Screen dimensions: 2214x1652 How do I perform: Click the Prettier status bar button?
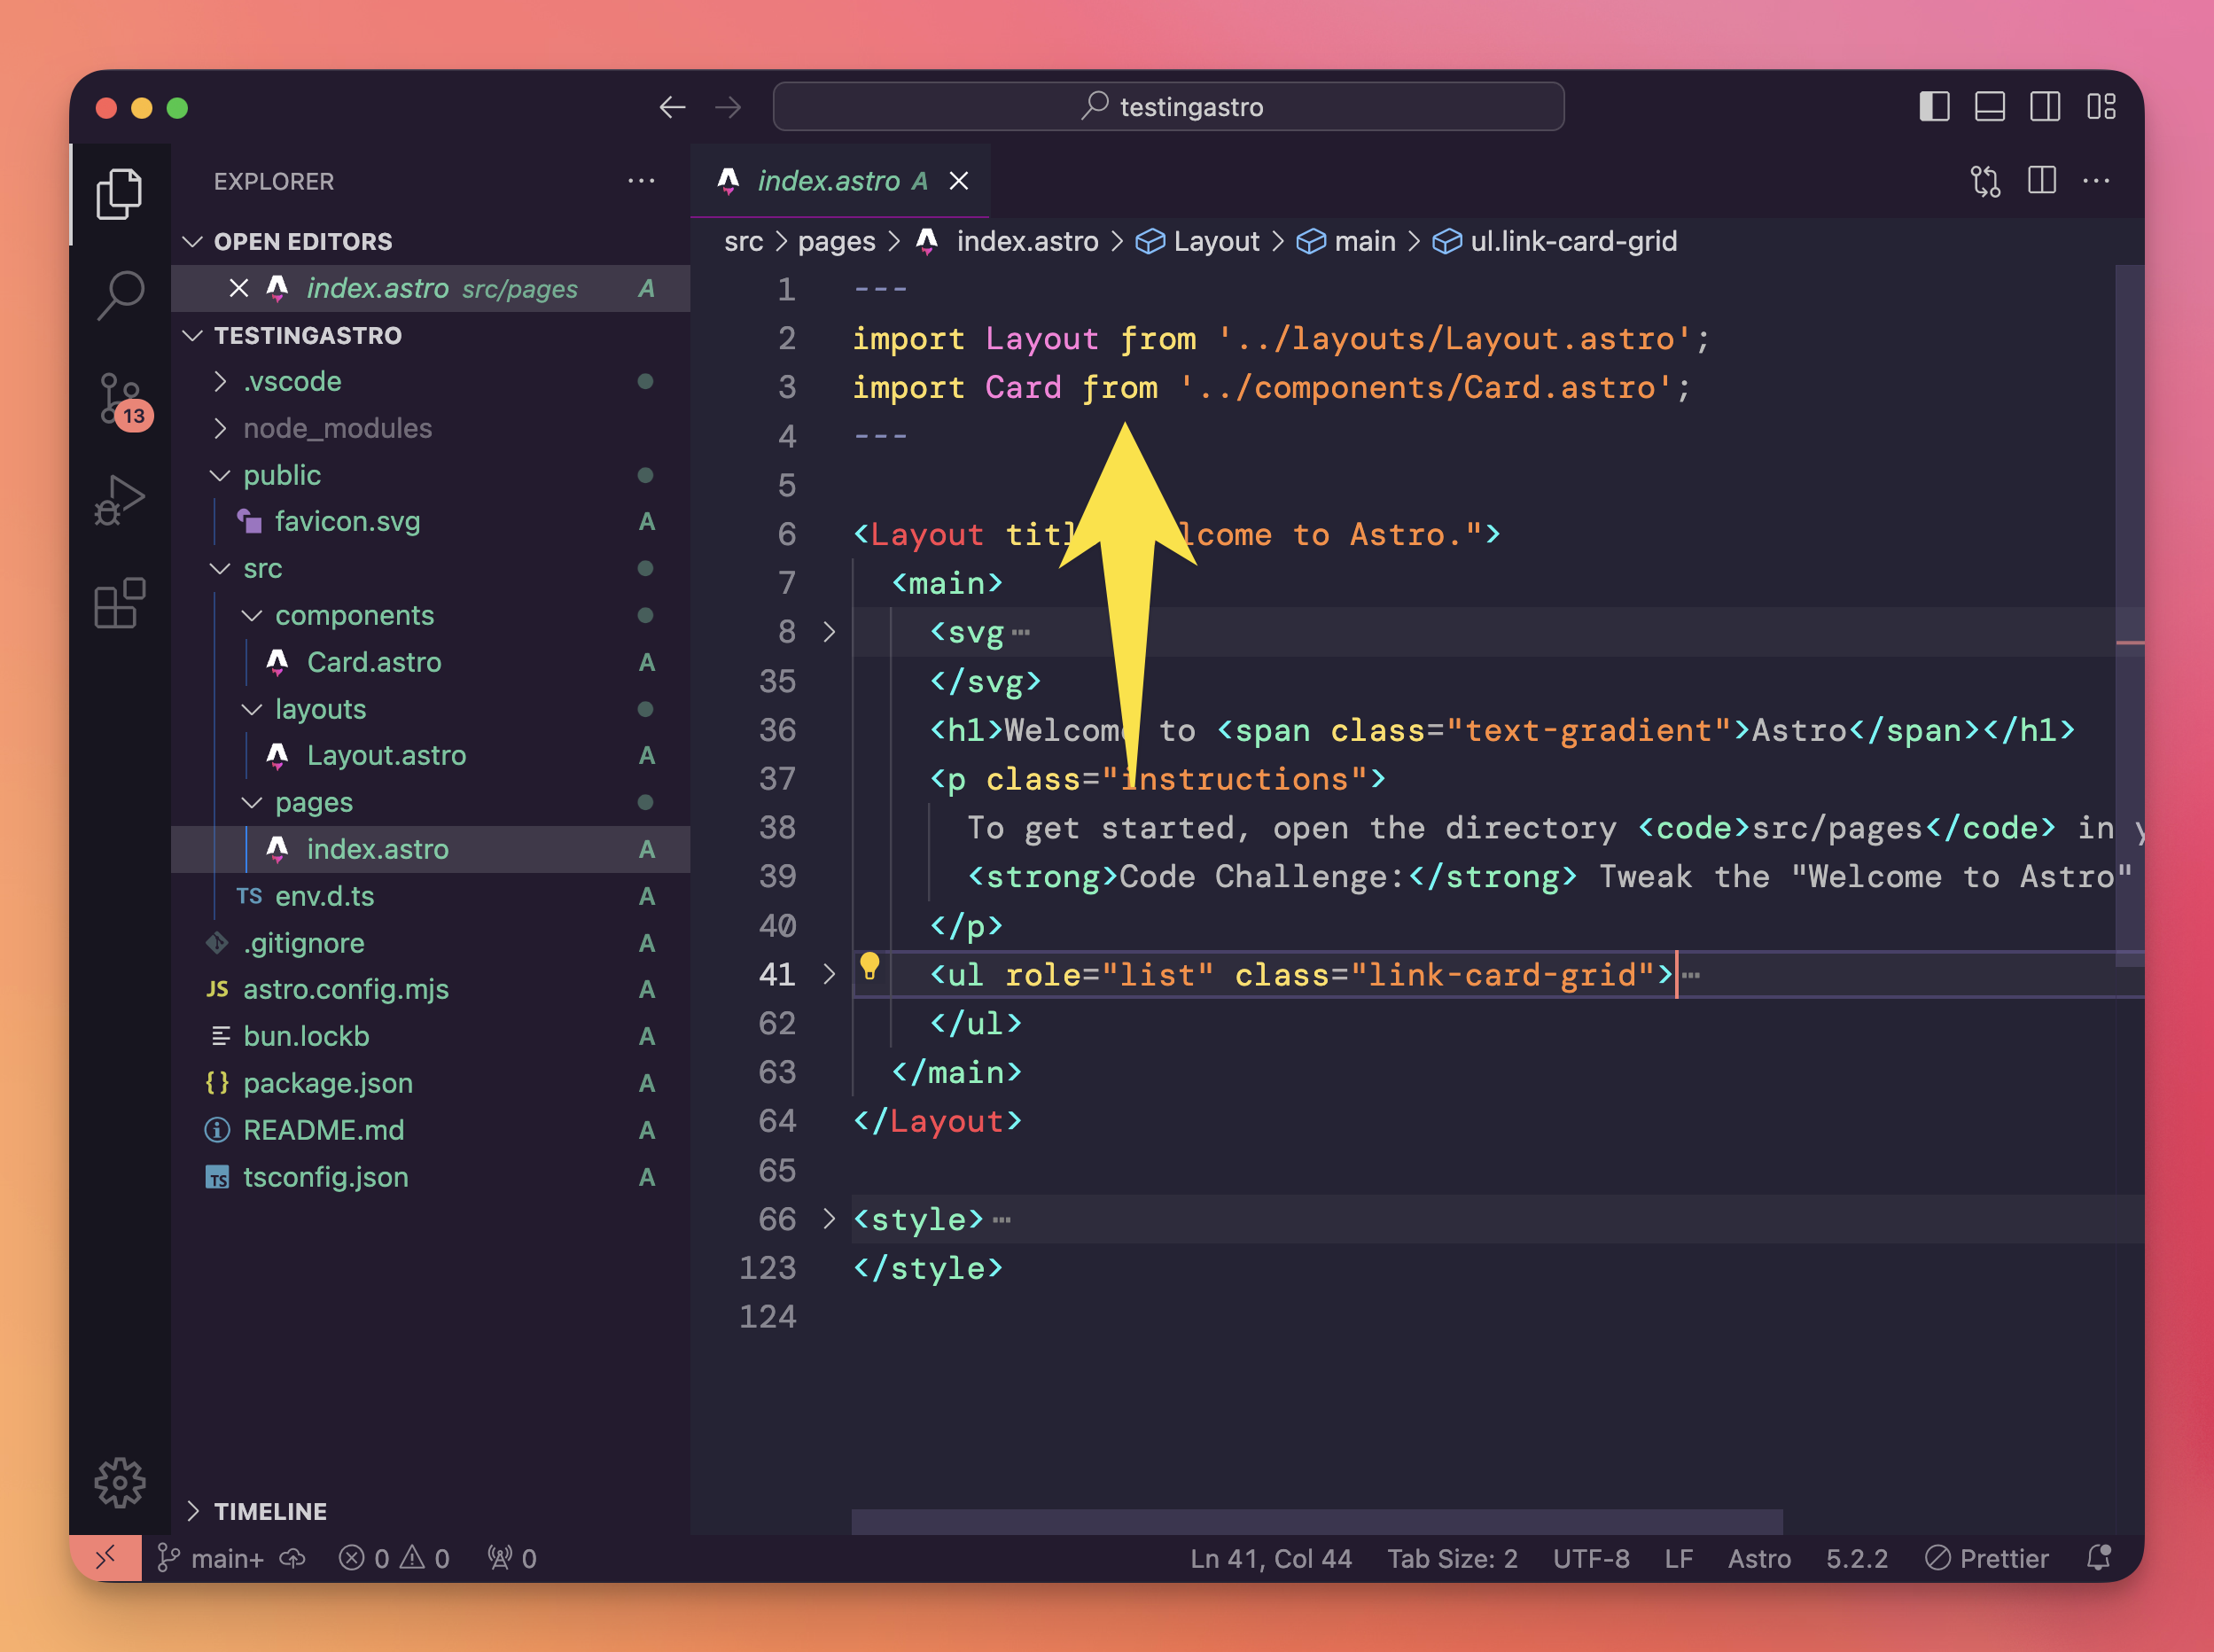1987,1558
